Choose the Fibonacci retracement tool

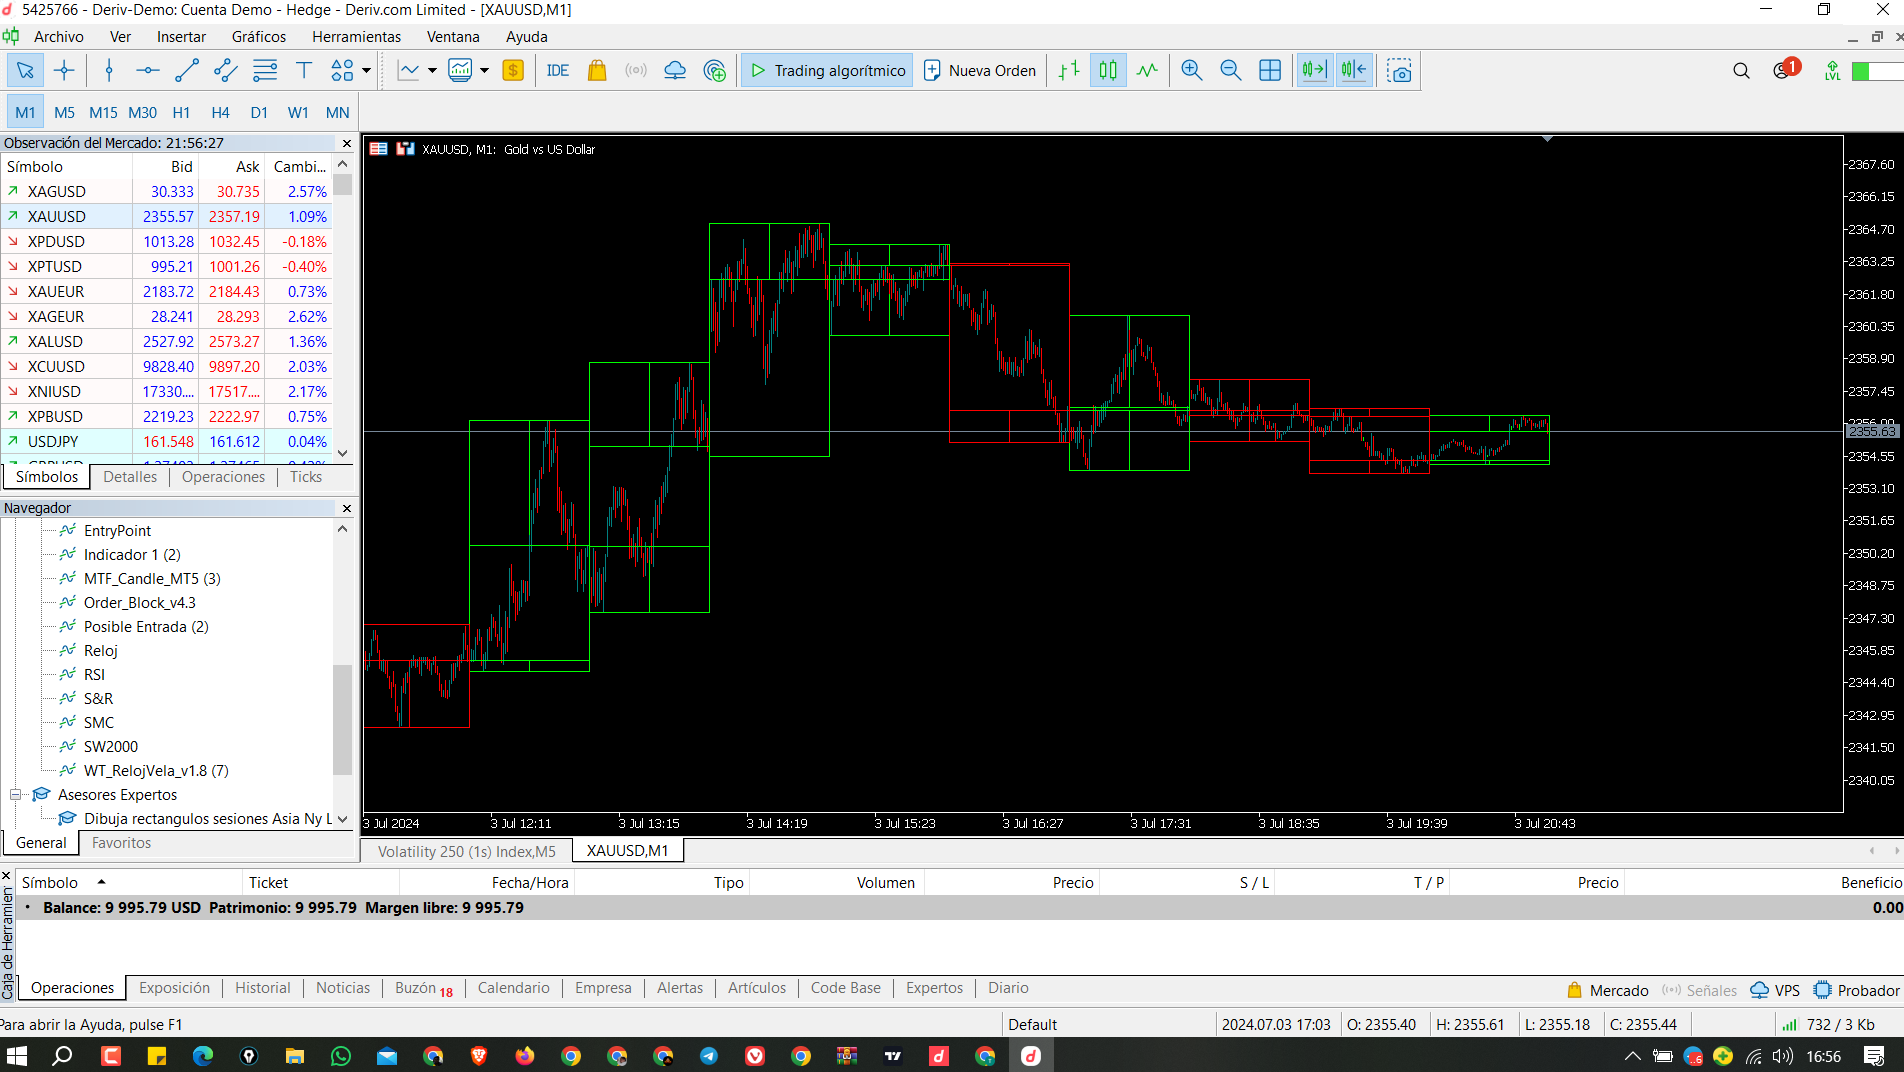click(x=265, y=70)
